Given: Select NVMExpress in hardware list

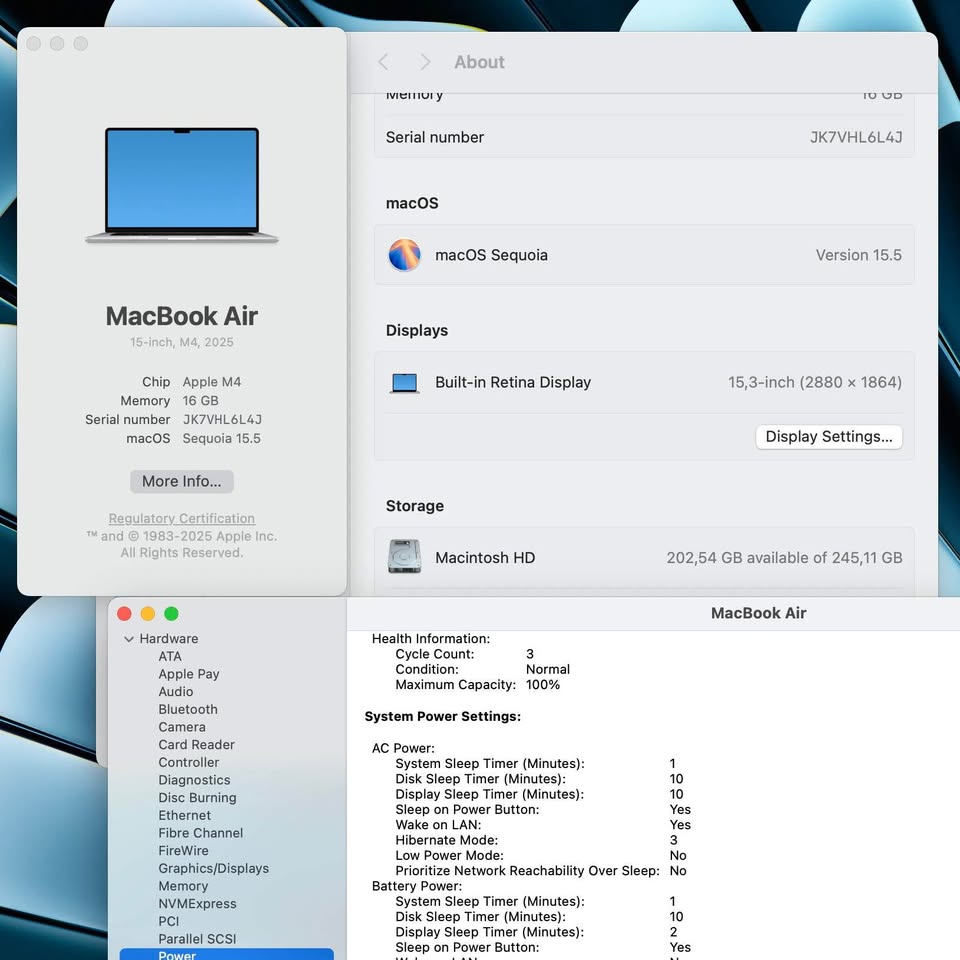Looking at the screenshot, I should (x=197, y=904).
